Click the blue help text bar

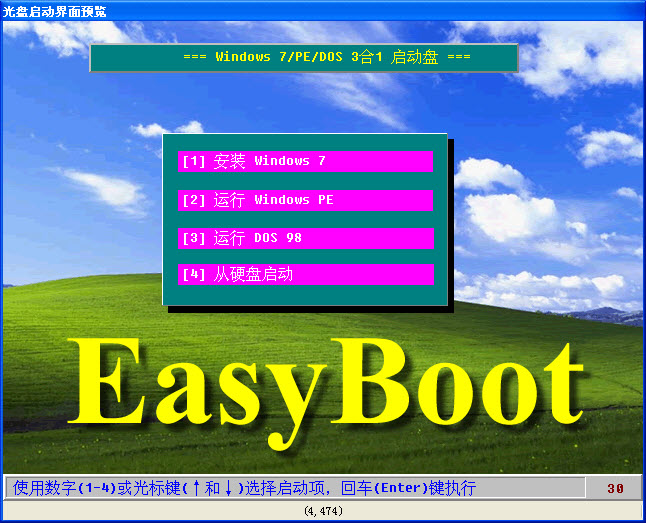[295, 489]
